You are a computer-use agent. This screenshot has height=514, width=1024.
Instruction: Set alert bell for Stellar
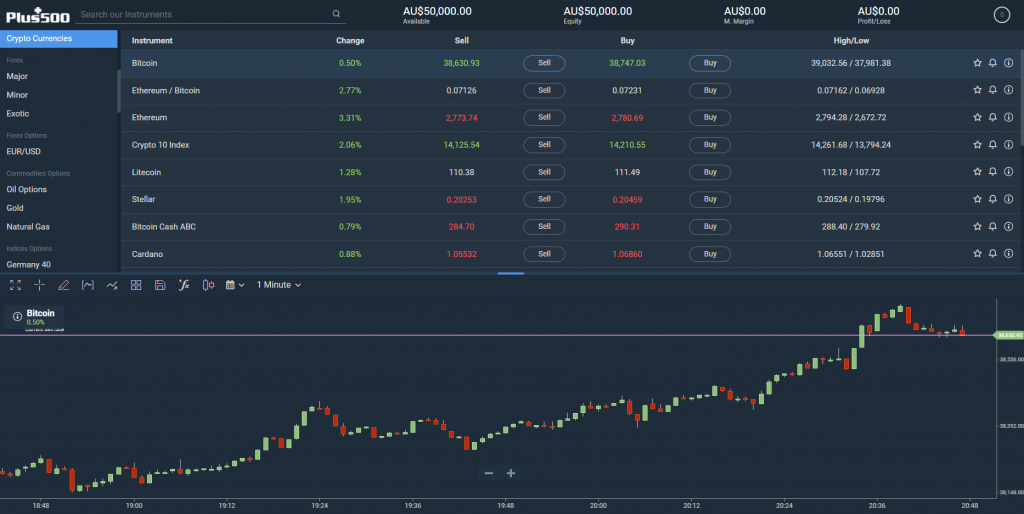[993, 199]
